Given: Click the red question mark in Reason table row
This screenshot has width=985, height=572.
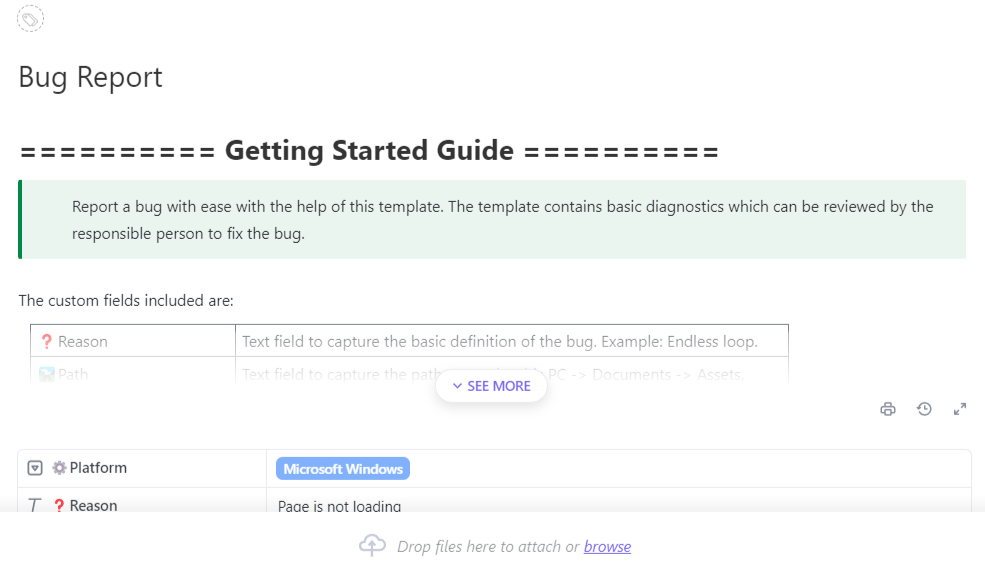Looking at the screenshot, I should [x=46, y=342].
